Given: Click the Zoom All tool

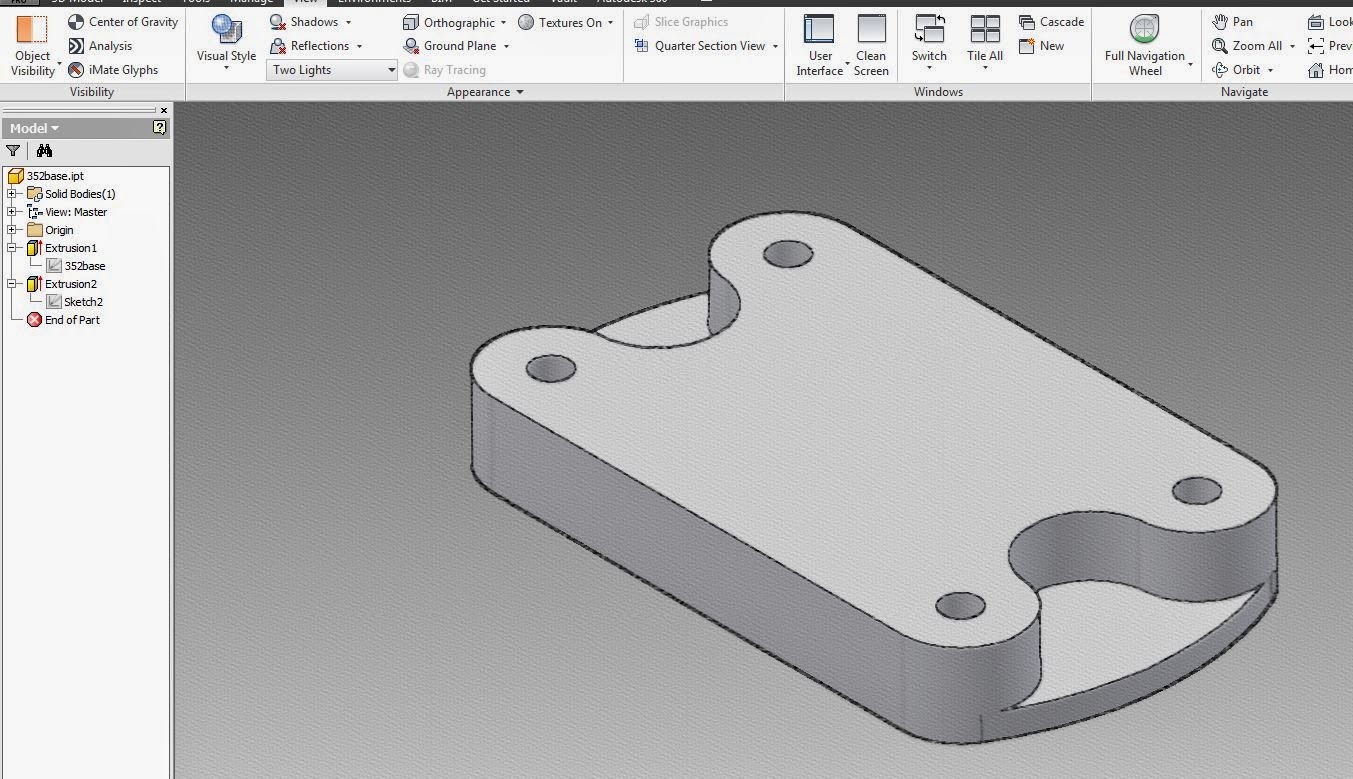Looking at the screenshot, I should point(1247,46).
